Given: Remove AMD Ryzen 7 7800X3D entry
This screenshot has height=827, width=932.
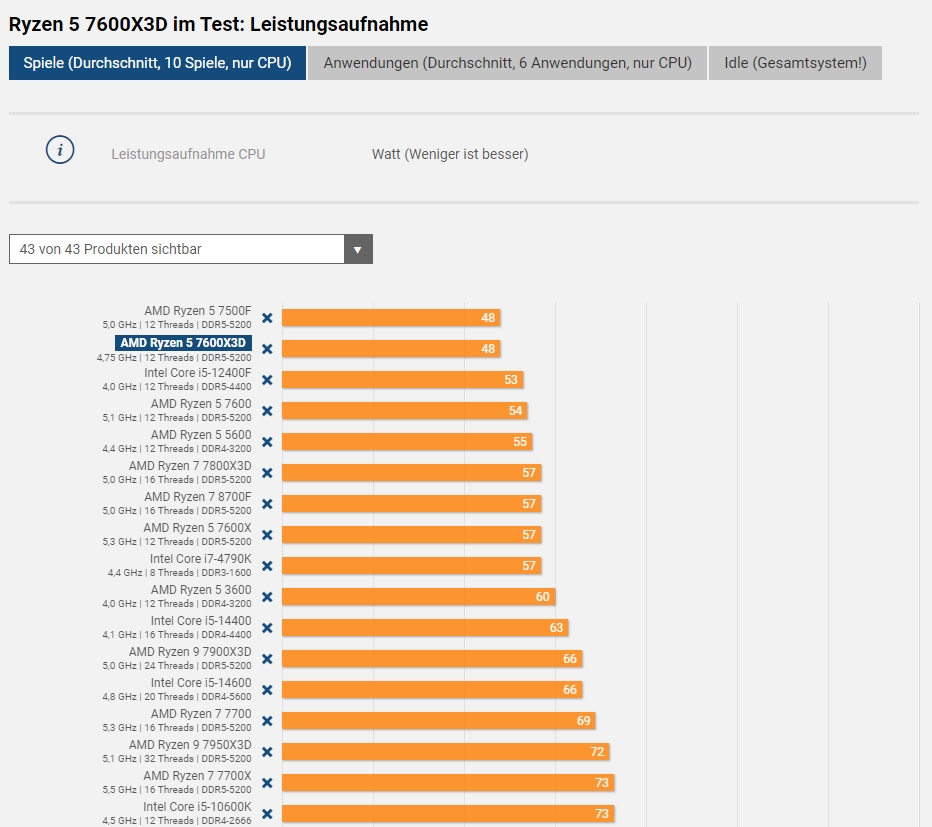Looking at the screenshot, I should coord(267,473).
